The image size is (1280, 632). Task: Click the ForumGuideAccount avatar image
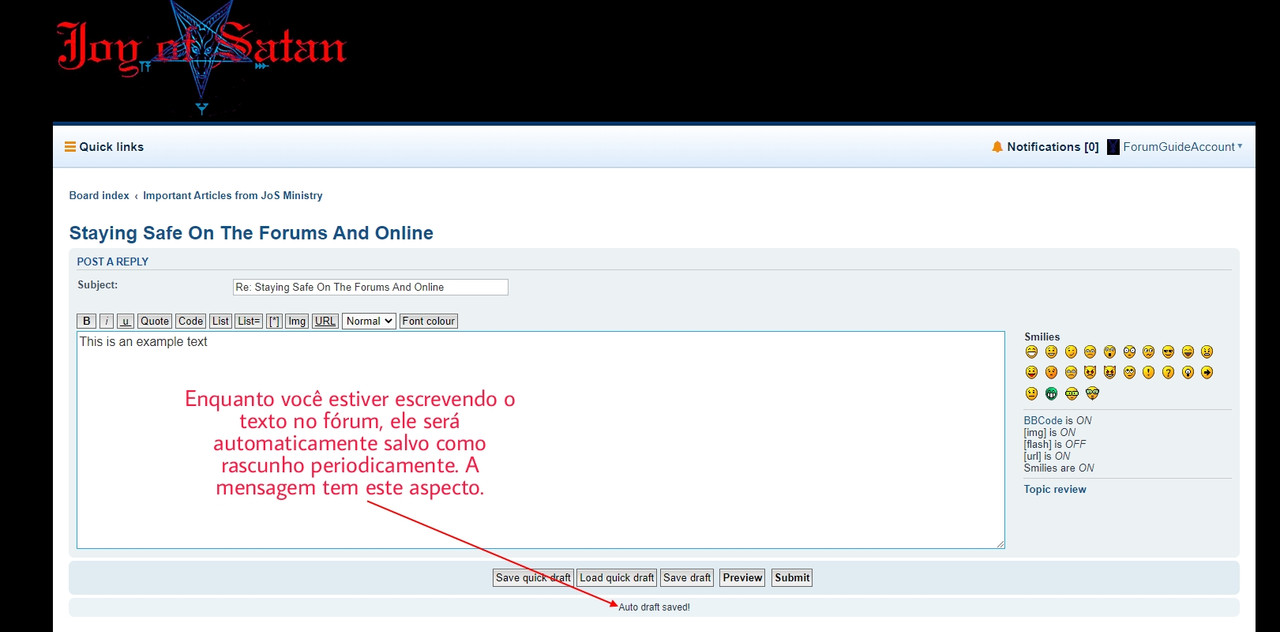(x=1113, y=147)
